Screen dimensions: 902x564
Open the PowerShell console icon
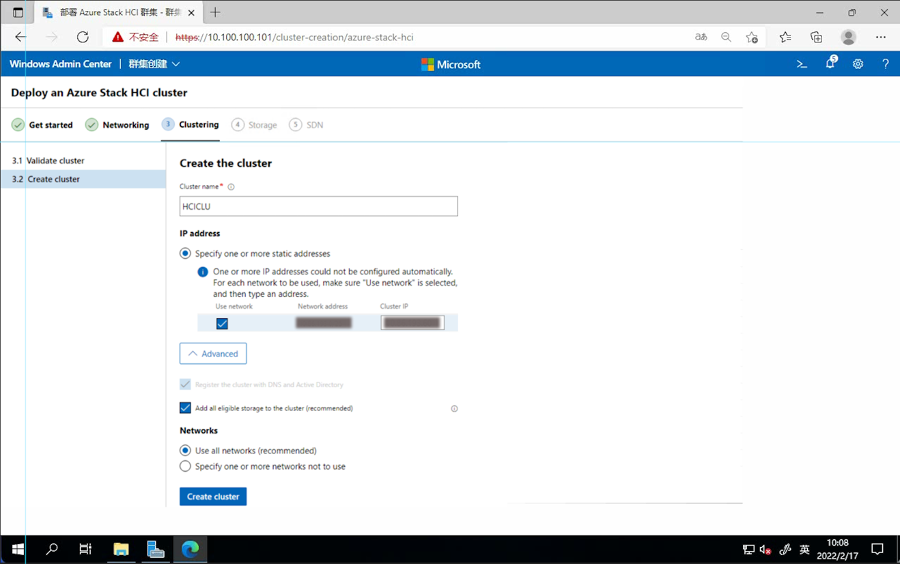[x=801, y=64]
